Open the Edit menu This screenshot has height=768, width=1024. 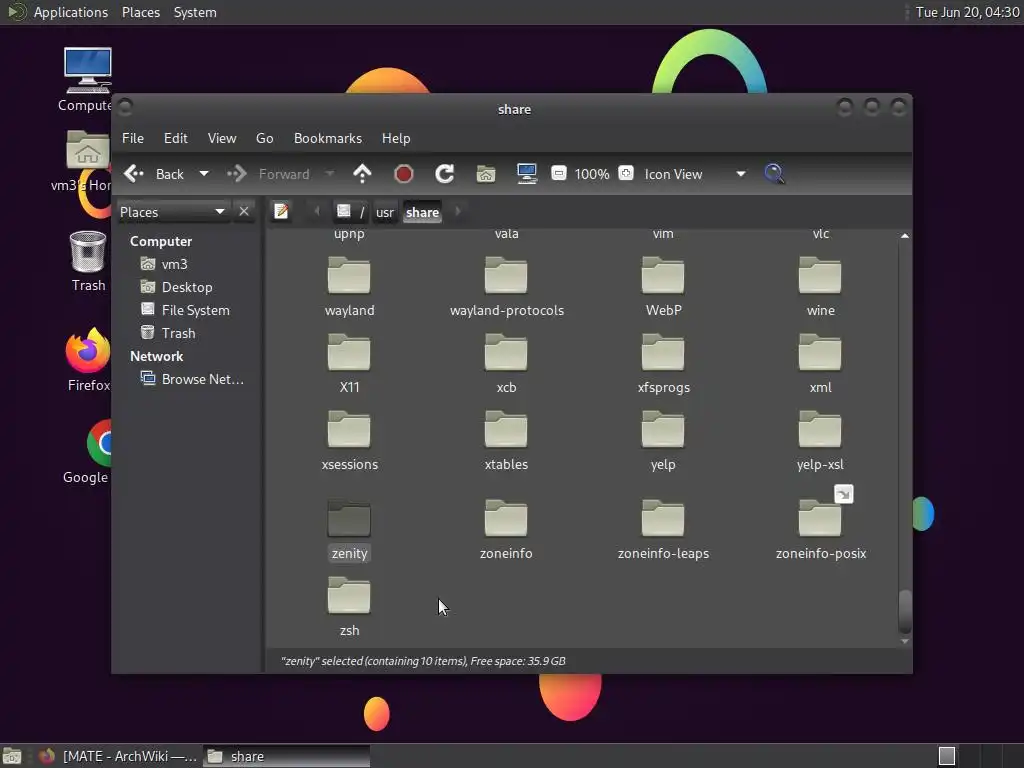(x=176, y=138)
